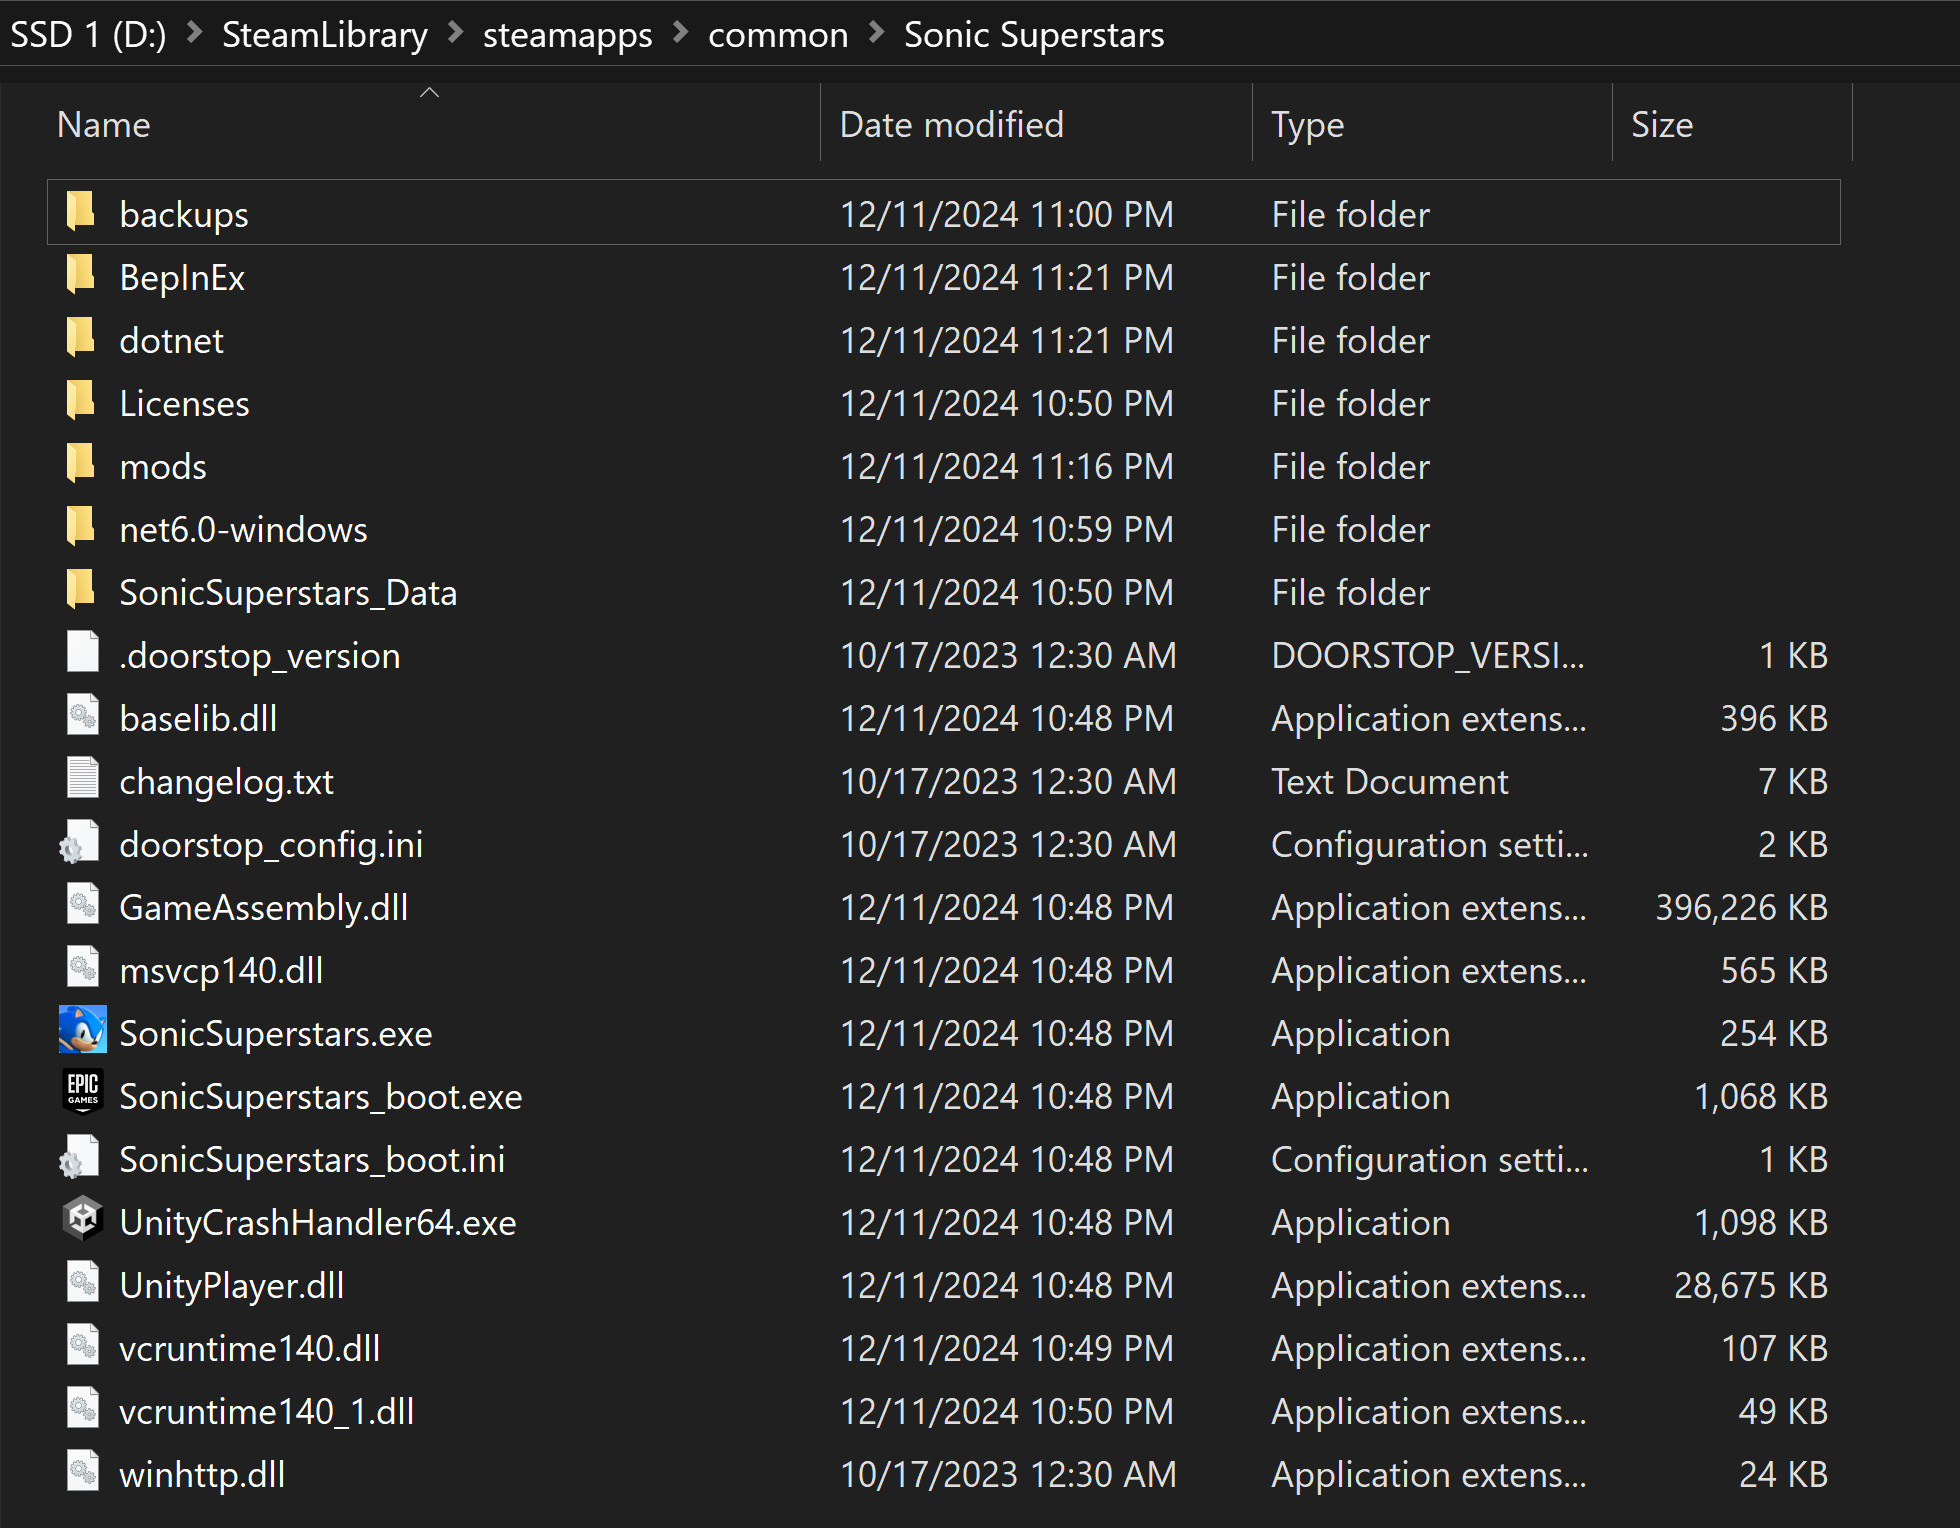1960x1528 pixels.
Task: Toggle sort order using the Name column arrow
Action: (429, 91)
